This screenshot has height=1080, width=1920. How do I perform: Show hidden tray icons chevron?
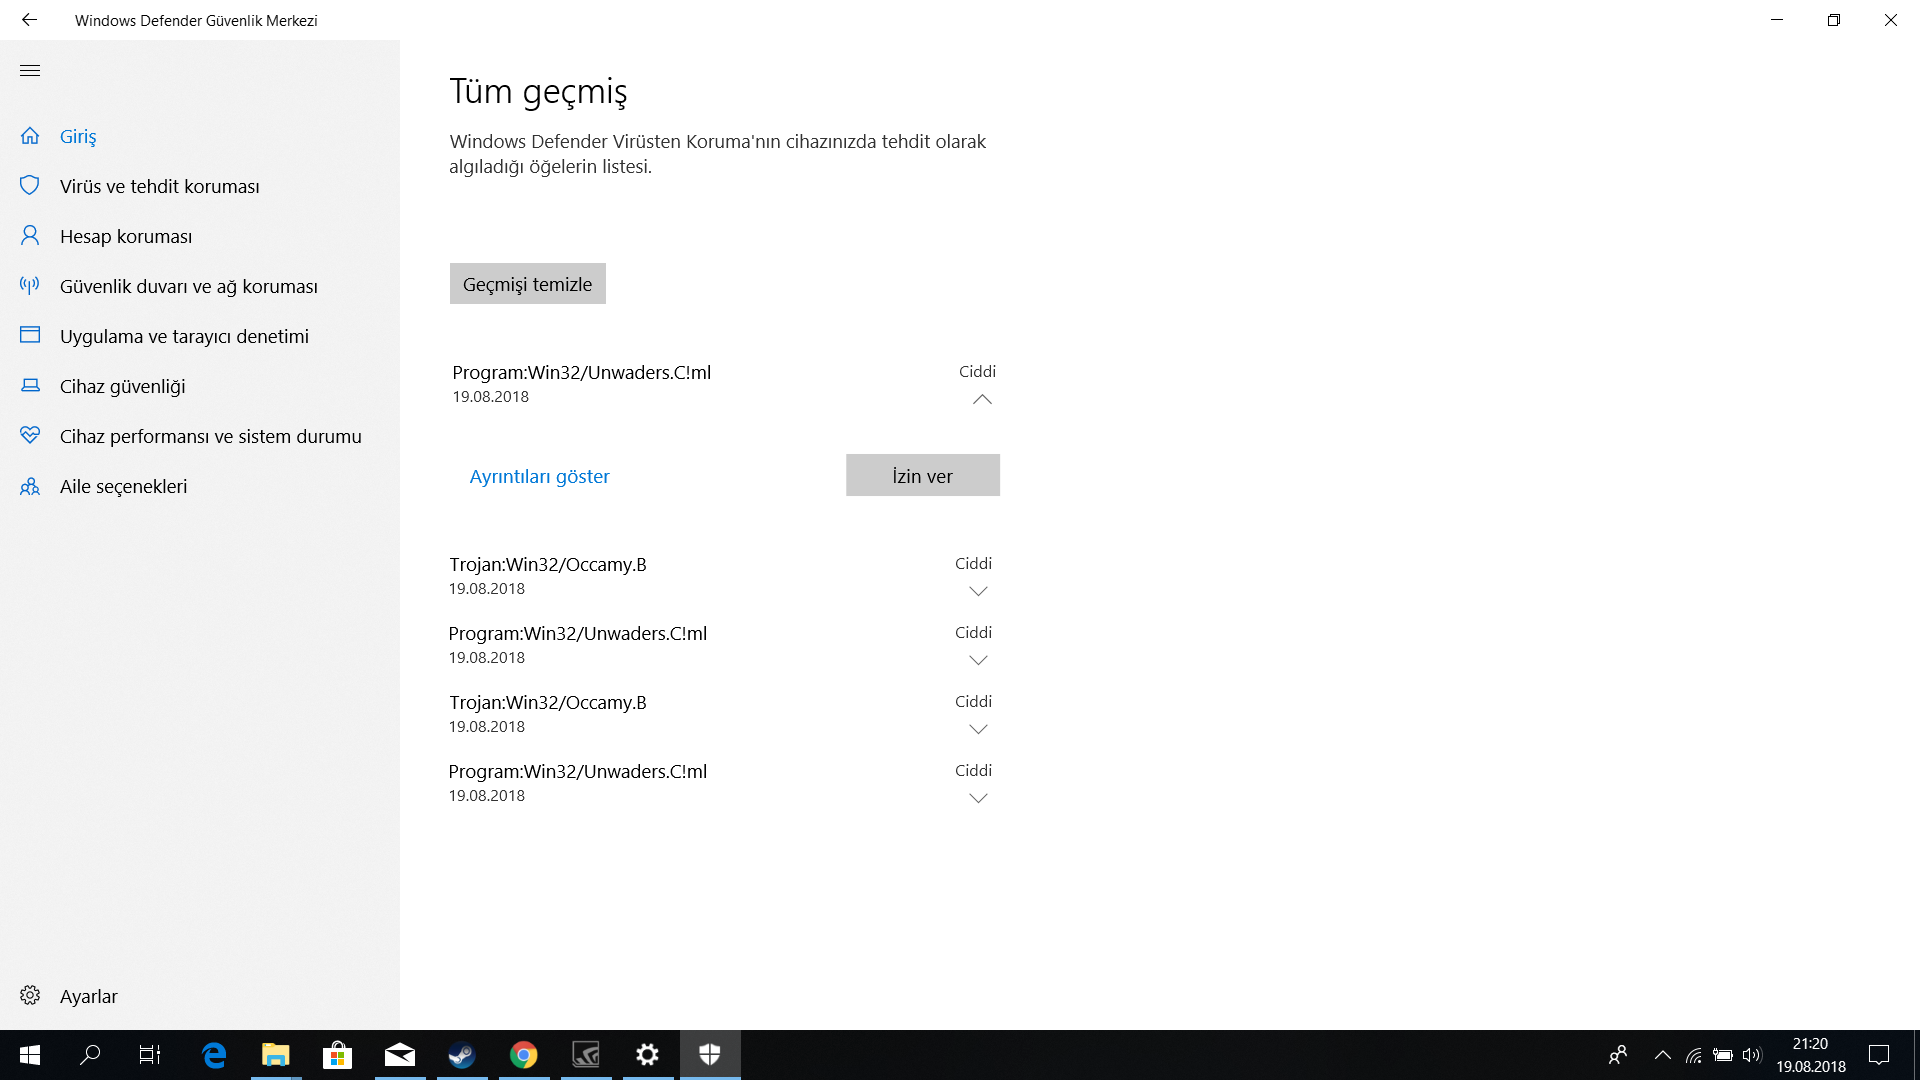coord(1662,1055)
